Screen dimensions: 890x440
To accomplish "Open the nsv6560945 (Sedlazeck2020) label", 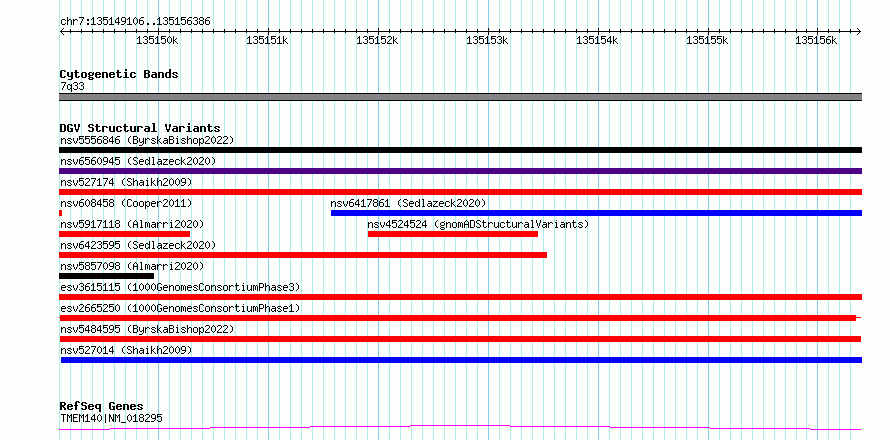I will tap(138, 161).
